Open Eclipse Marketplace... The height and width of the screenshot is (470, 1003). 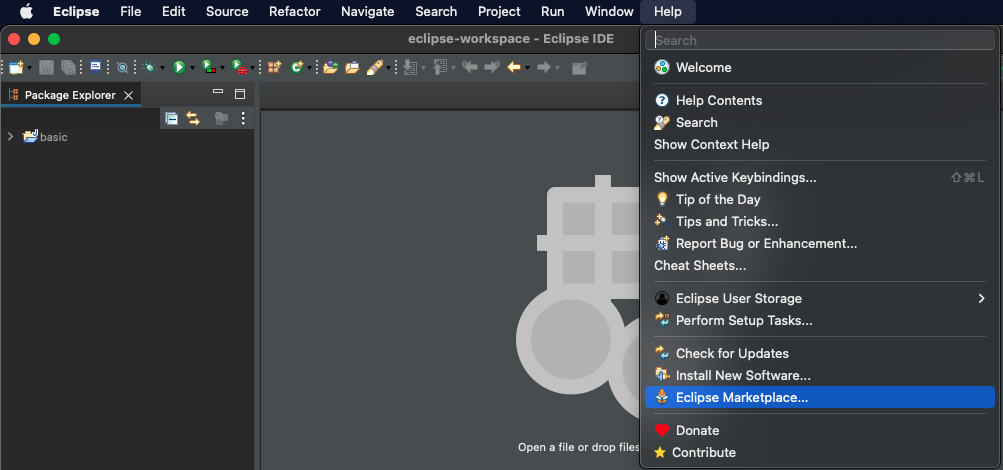[x=820, y=397]
